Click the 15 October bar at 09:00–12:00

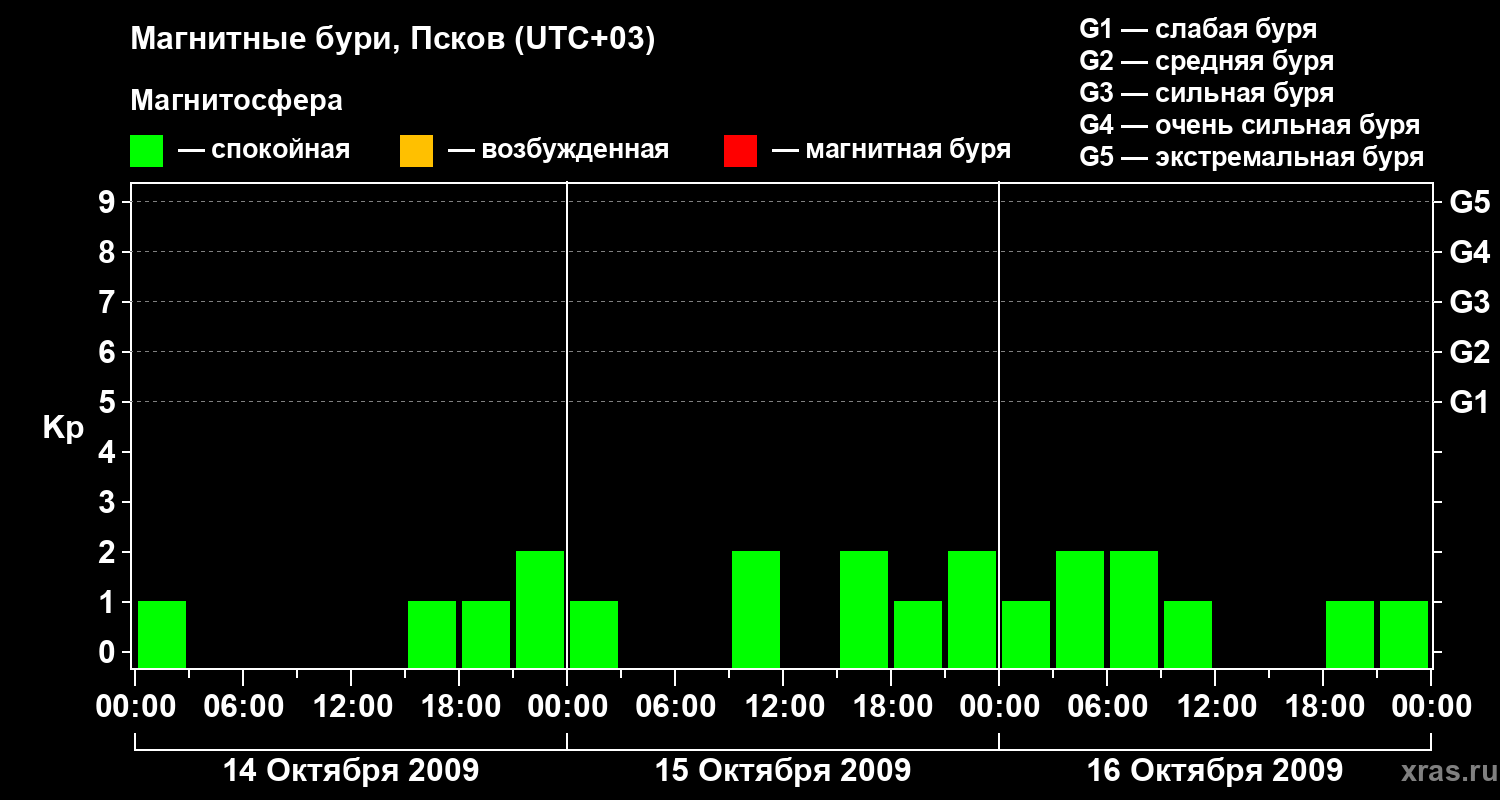click(756, 609)
